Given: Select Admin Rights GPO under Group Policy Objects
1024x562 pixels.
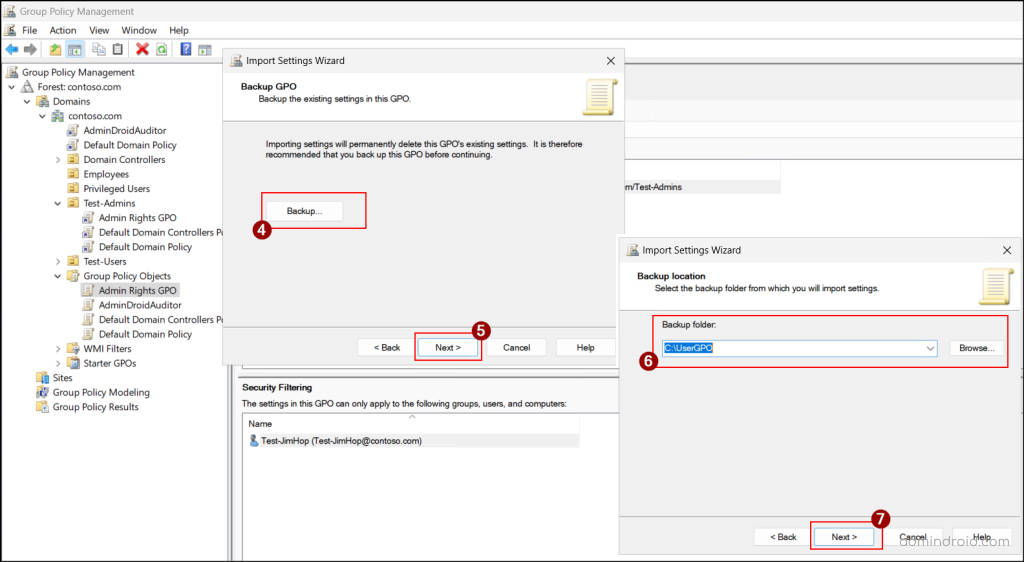Looking at the screenshot, I should point(138,290).
